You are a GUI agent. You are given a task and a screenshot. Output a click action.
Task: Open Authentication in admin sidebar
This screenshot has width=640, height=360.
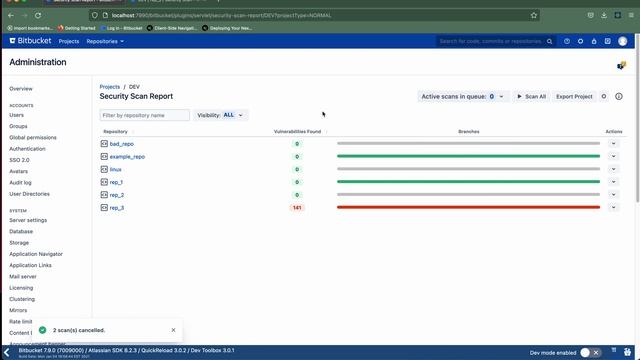point(27,149)
